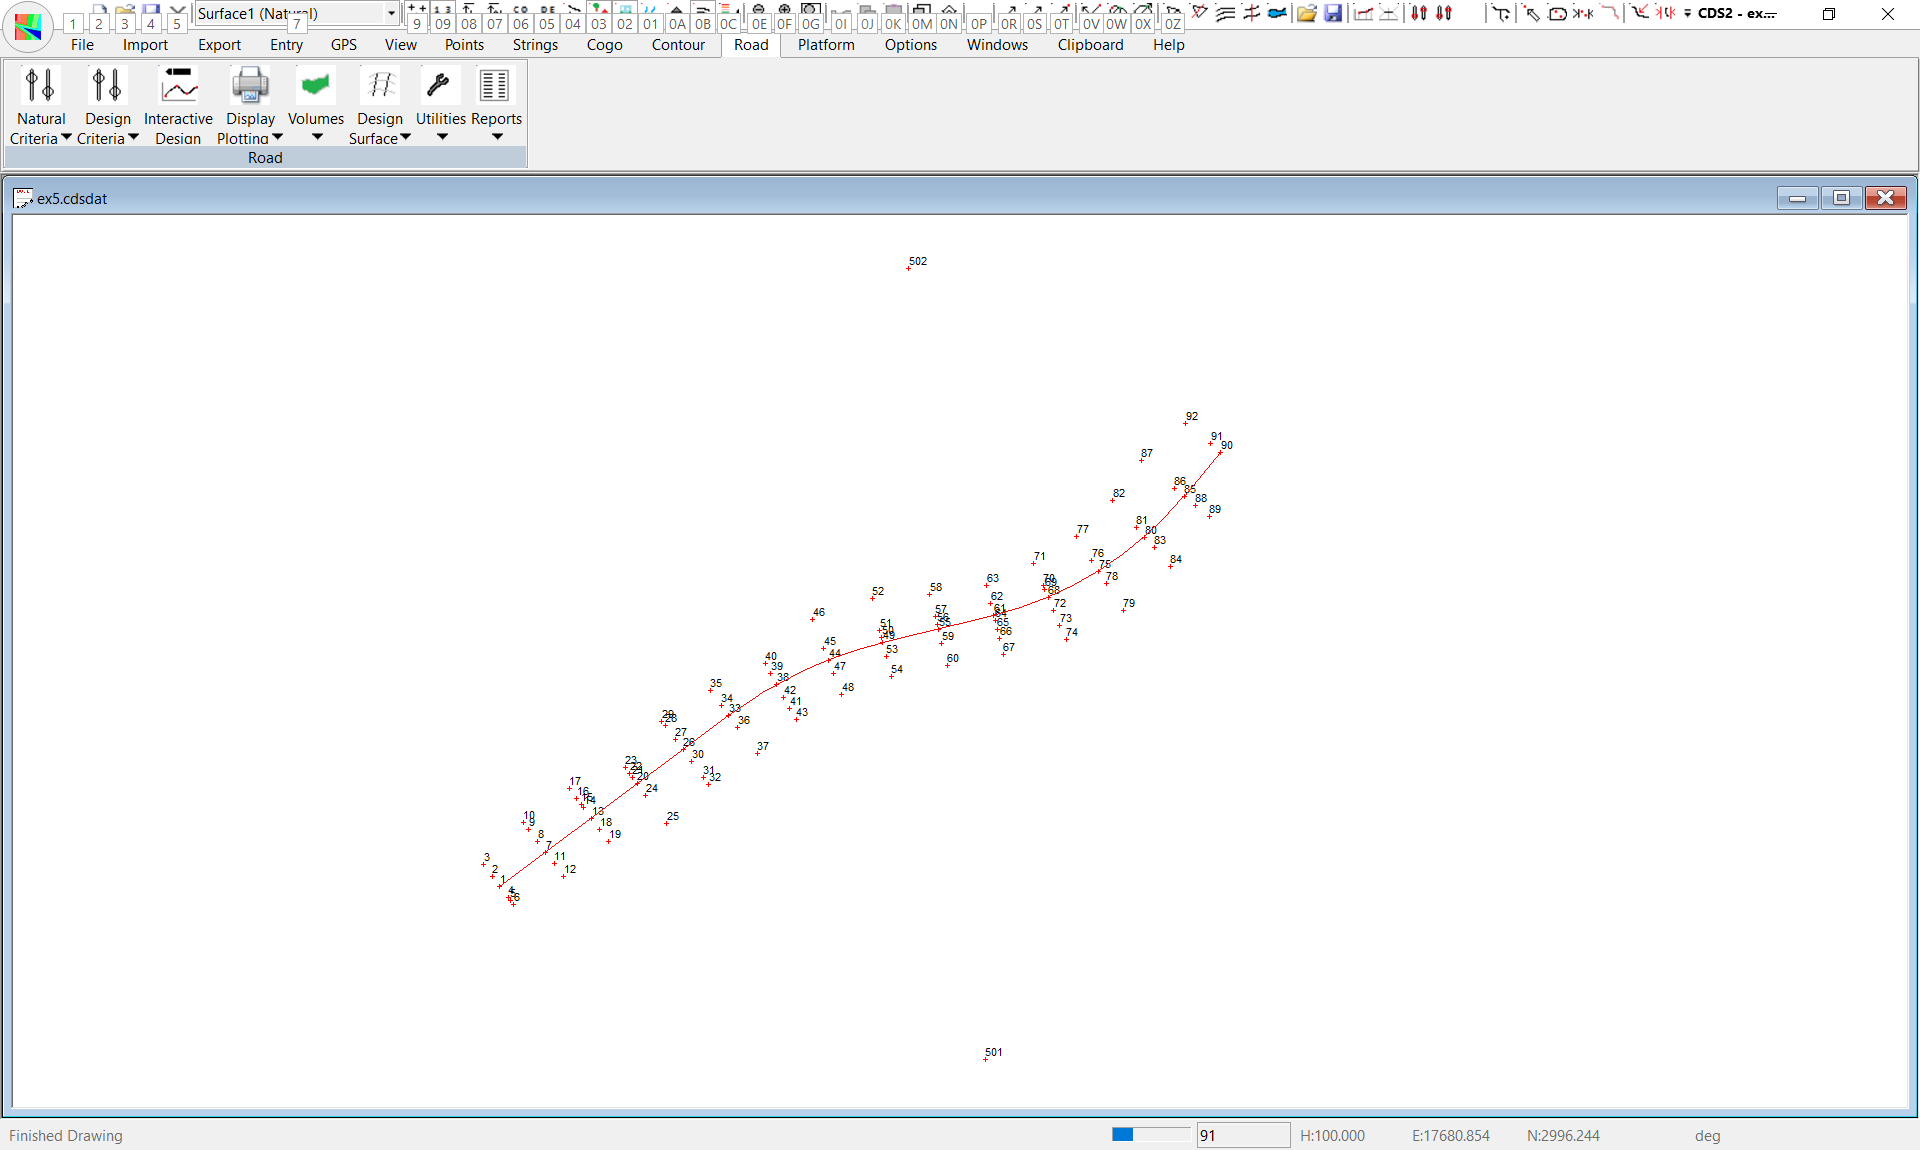The image size is (1920, 1150).
Task: Click the Design Criteria sliders icon
Action: pyautogui.click(x=107, y=86)
